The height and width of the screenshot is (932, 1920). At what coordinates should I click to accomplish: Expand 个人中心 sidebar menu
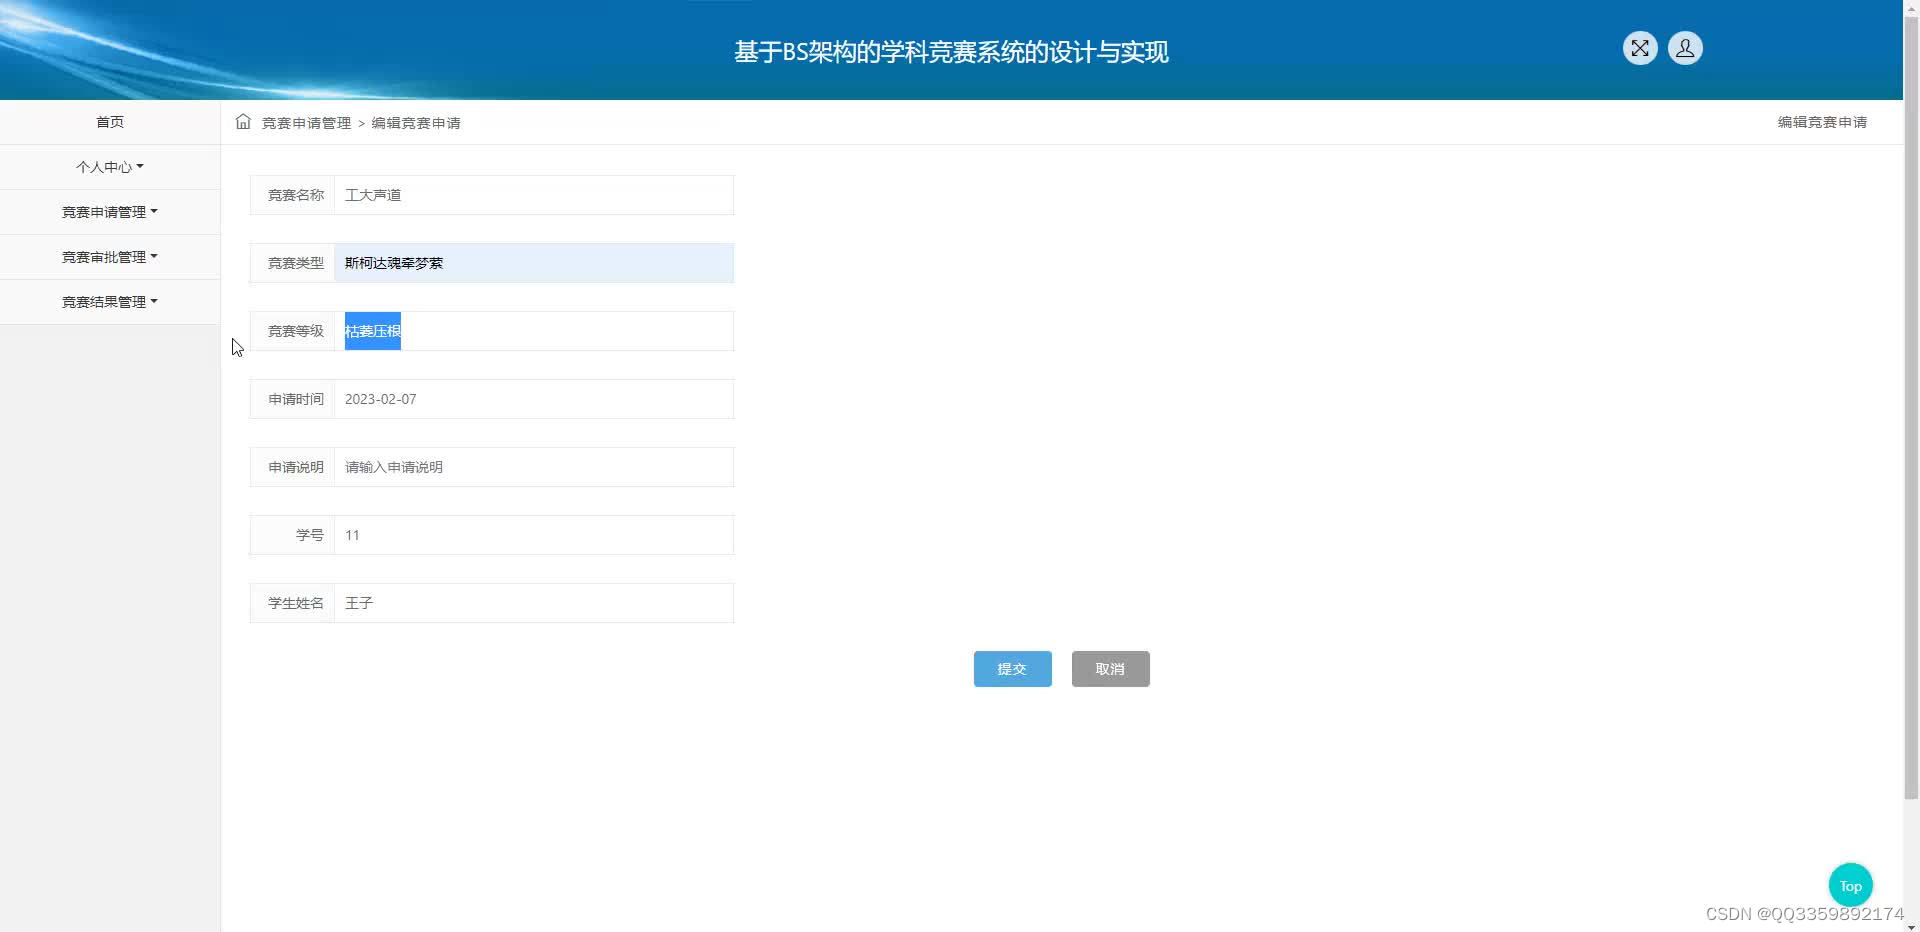pos(110,167)
